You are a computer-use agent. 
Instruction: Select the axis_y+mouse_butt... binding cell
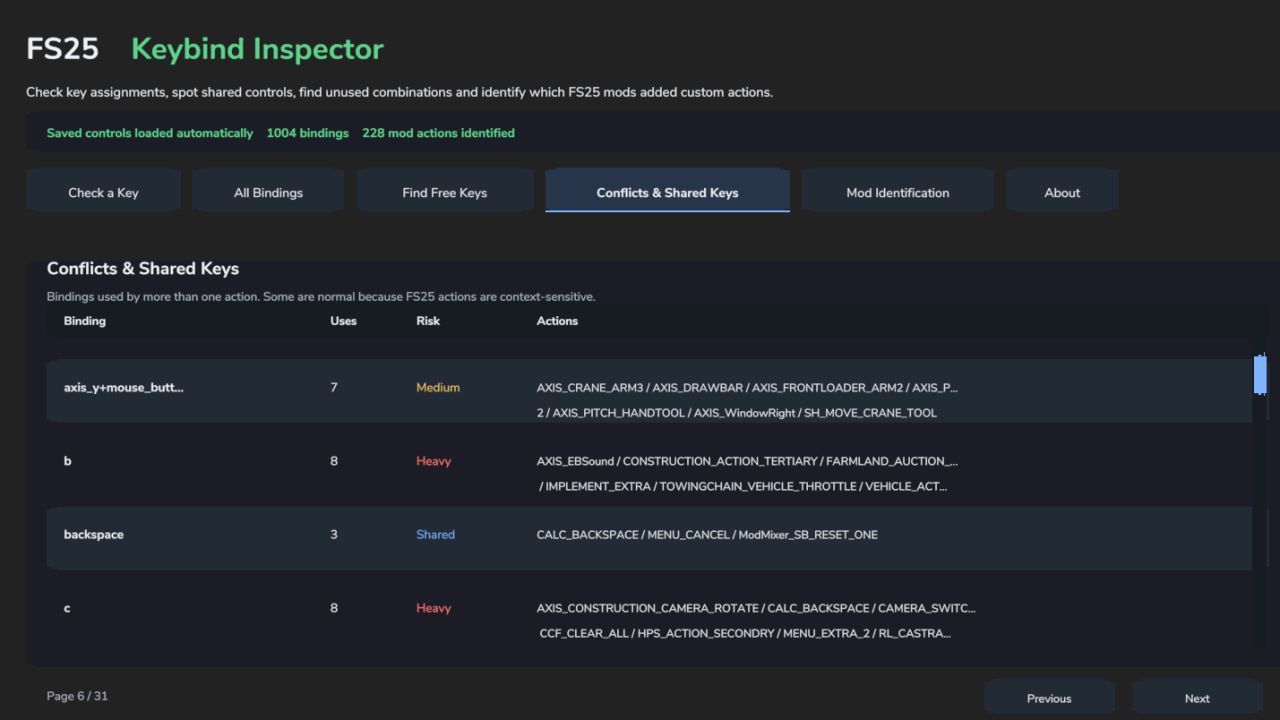[x=124, y=387]
